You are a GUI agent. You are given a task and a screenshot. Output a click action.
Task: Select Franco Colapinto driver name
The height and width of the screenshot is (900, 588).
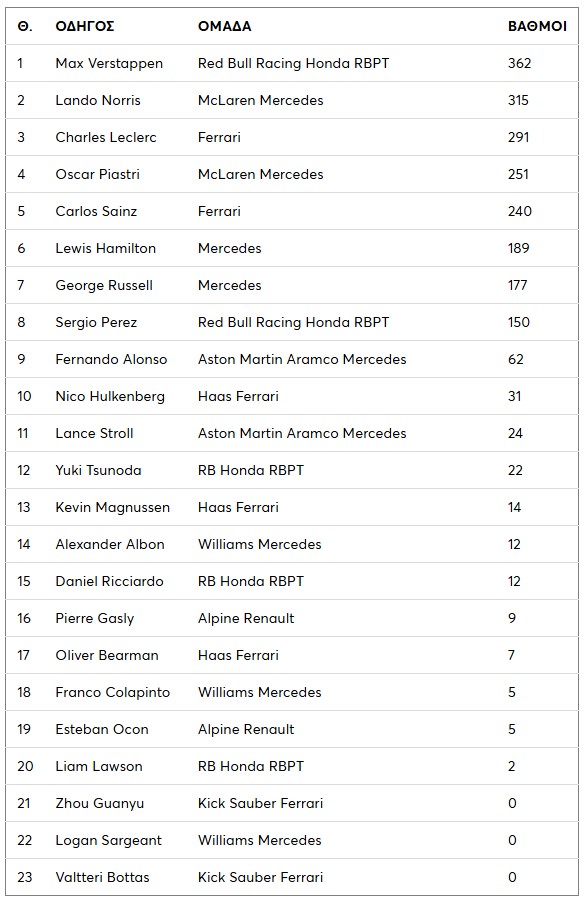113,693
